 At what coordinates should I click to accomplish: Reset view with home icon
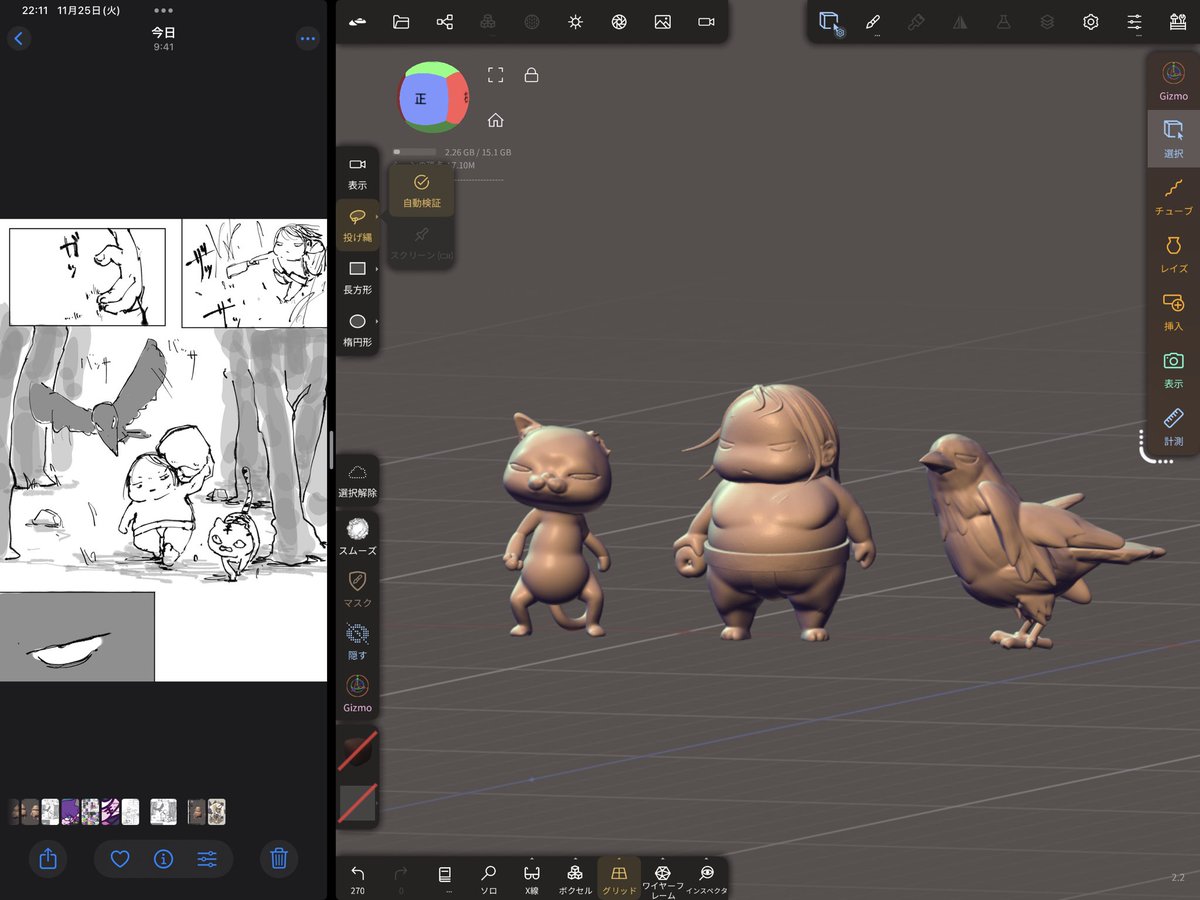pos(495,120)
